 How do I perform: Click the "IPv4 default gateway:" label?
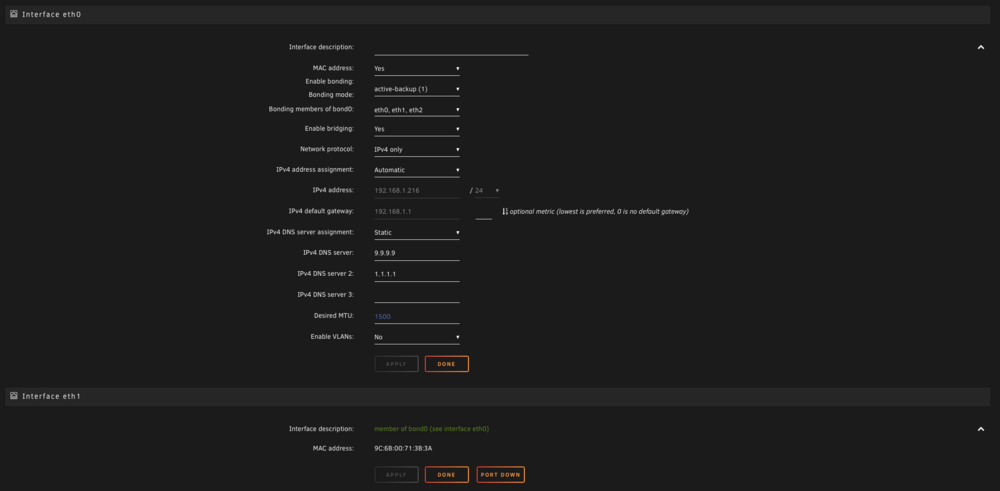click(x=321, y=211)
